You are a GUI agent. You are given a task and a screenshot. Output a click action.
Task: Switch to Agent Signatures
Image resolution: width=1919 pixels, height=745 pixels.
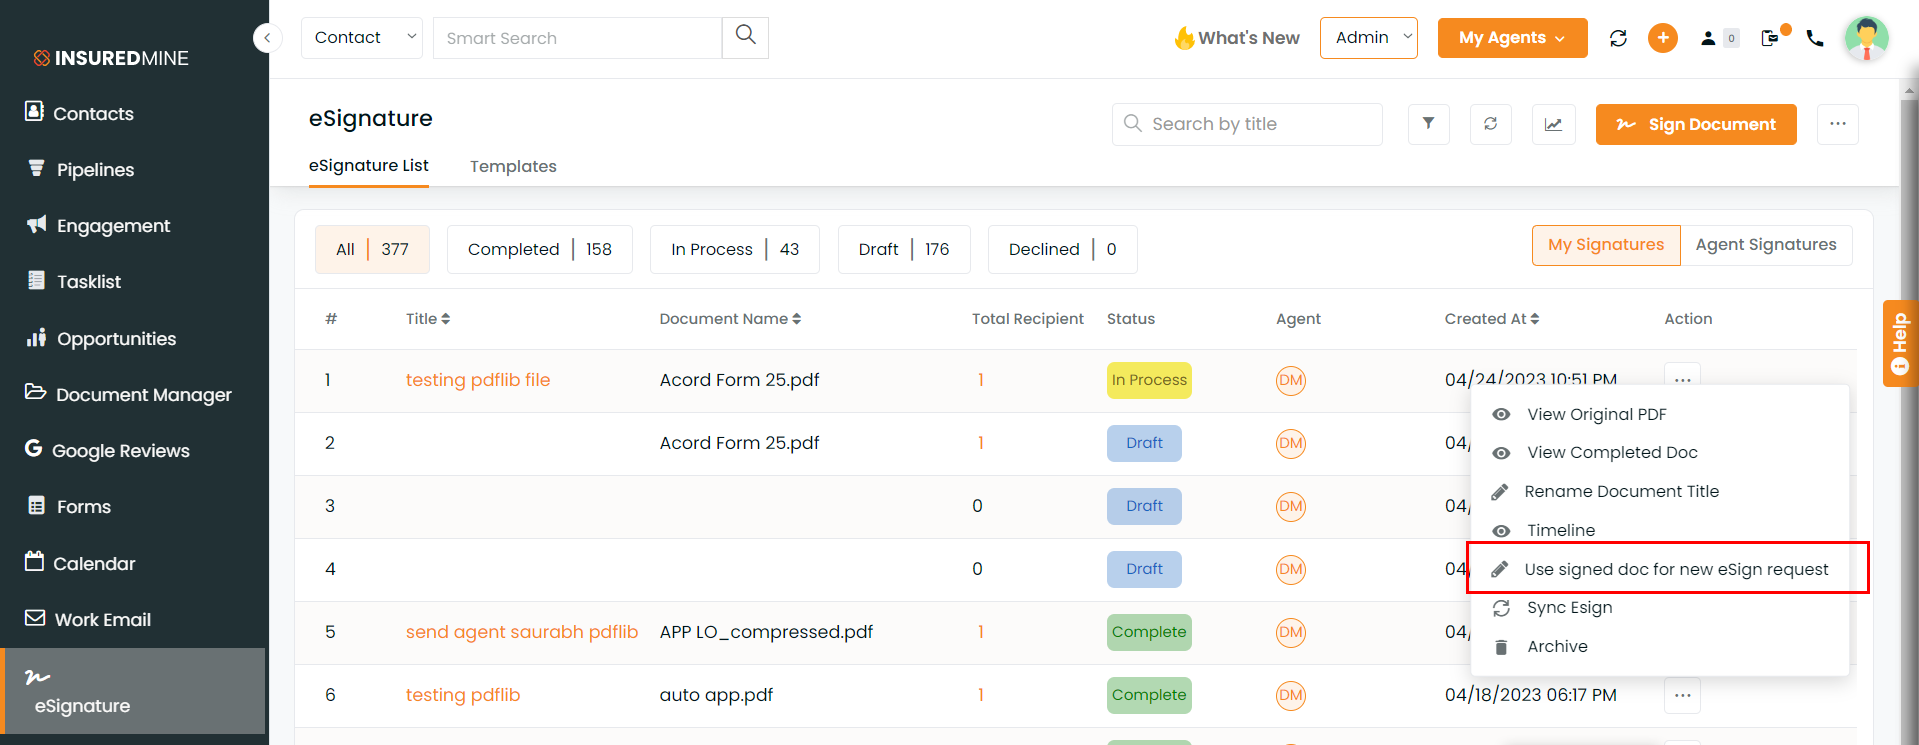[x=1766, y=245]
